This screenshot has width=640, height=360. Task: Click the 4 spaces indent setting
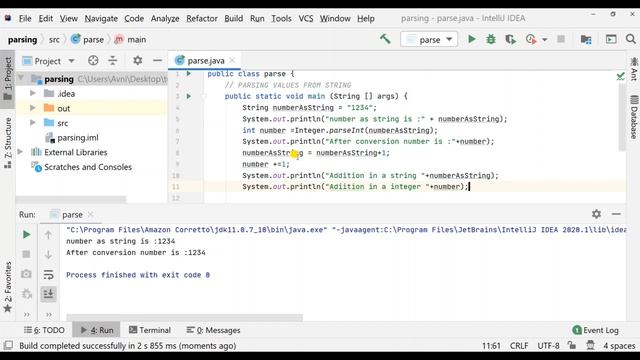pyautogui.click(x=619, y=346)
